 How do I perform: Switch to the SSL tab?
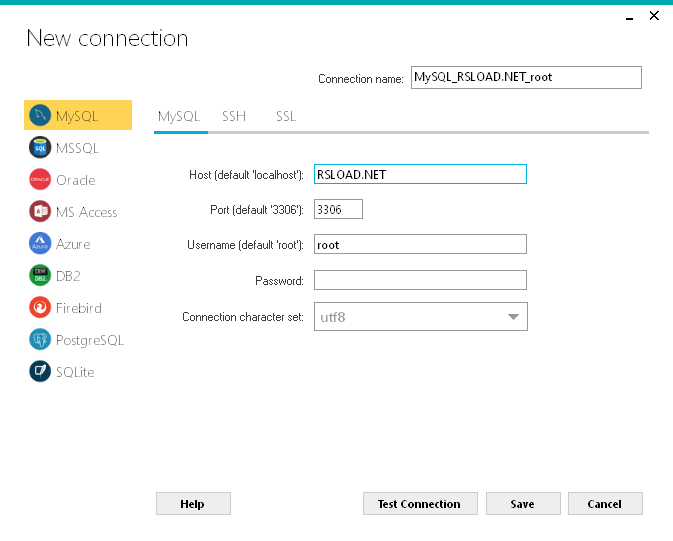click(x=286, y=116)
